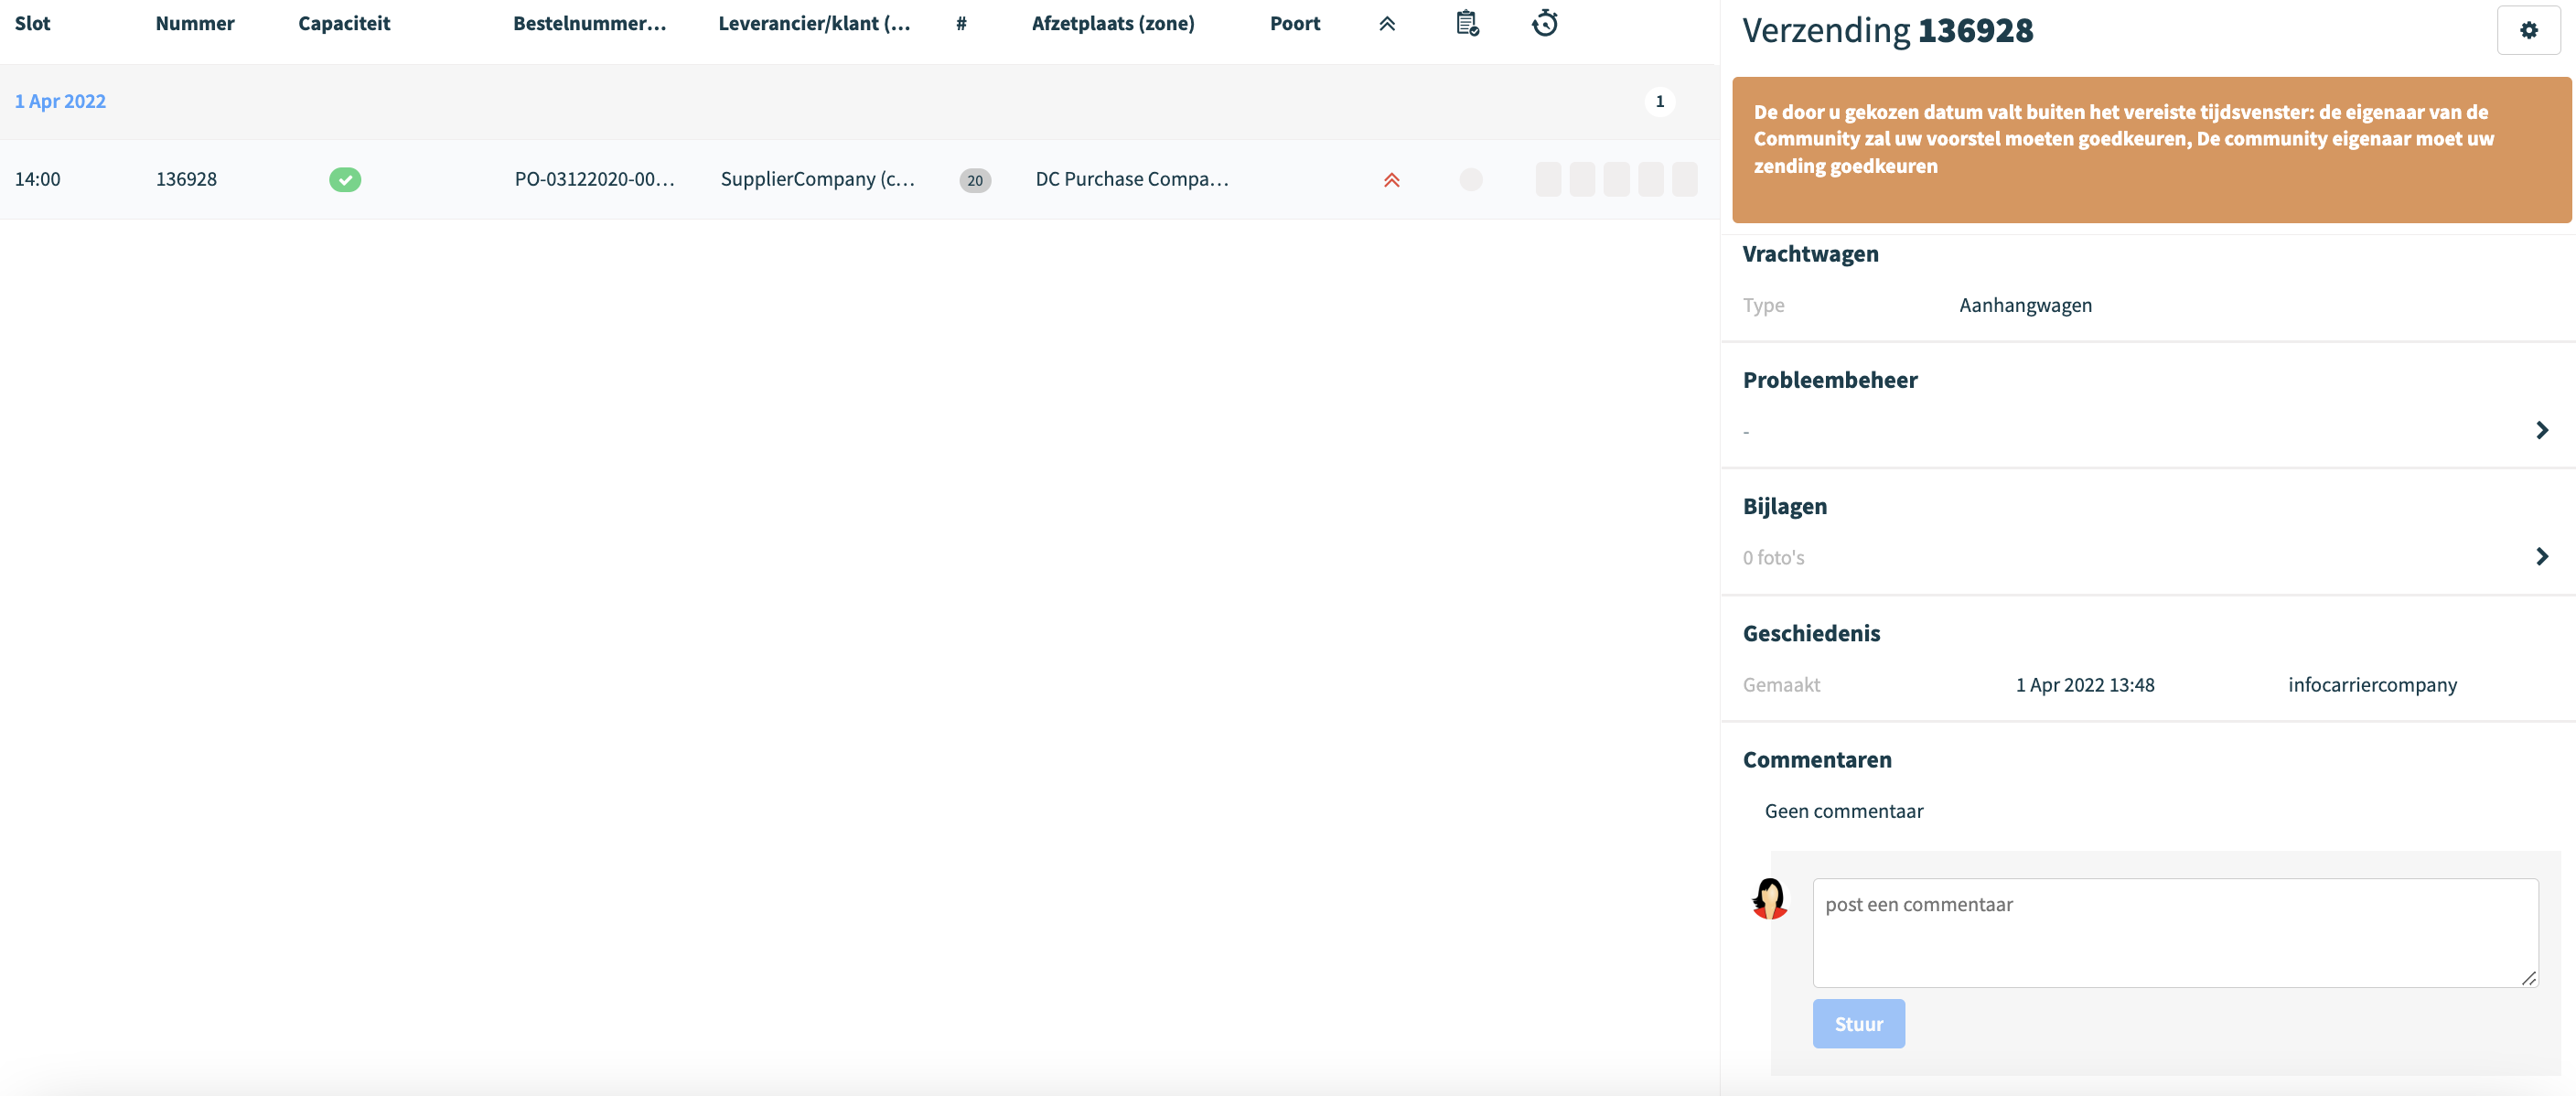Click the priority double-chevron column header

(1387, 24)
